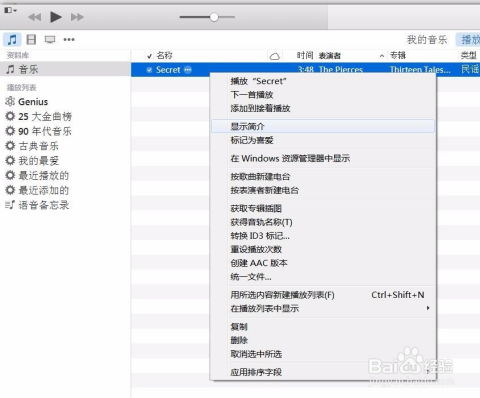Adjust the volume slider knob
Screen dimensions: 480x398
(x=214, y=17)
